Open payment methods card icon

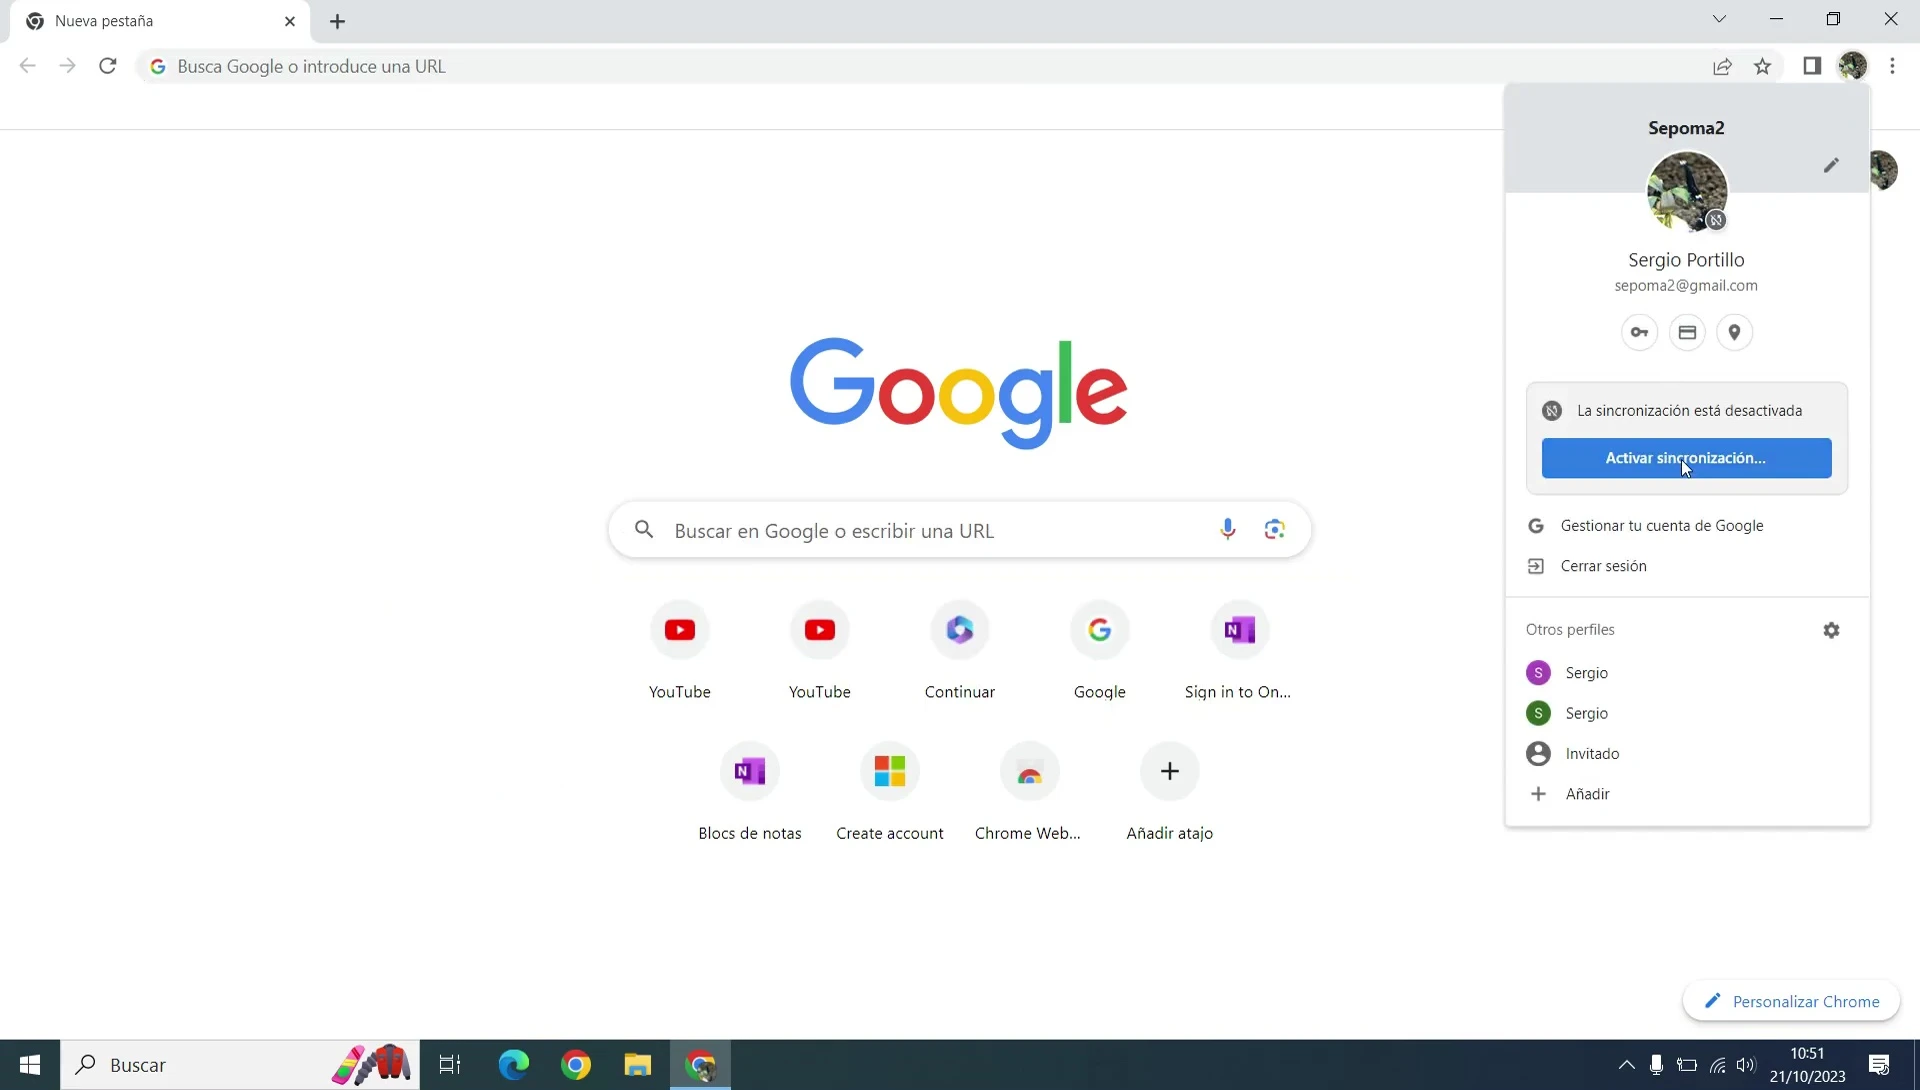click(x=1687, y=332)
